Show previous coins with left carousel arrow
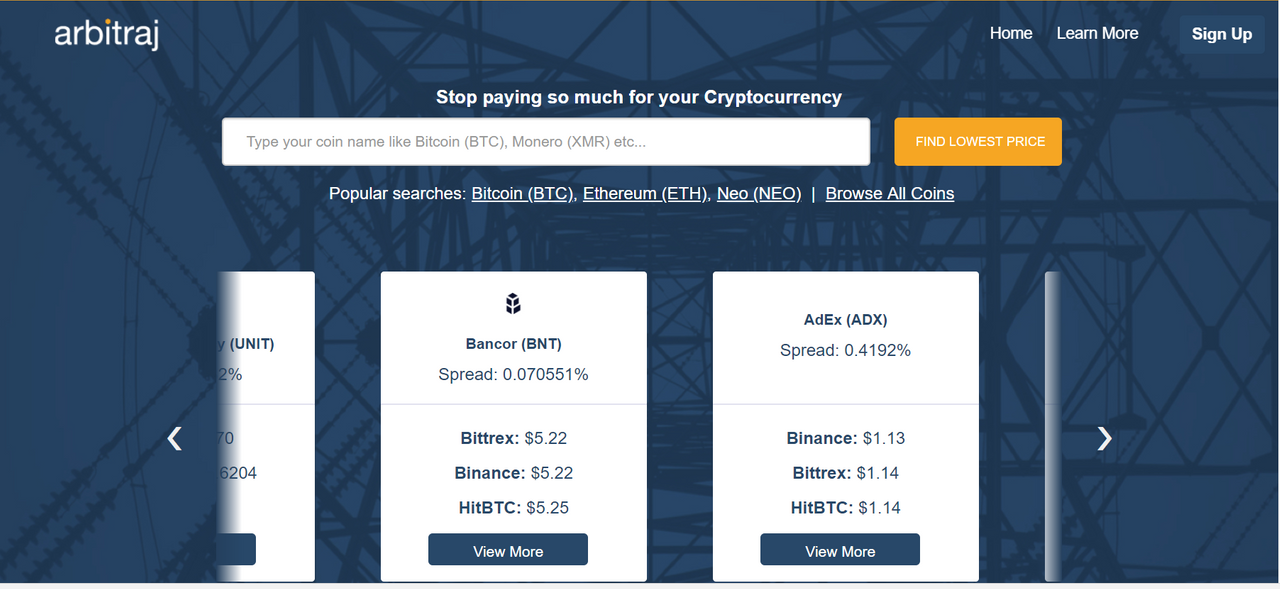Viewport: 1280px width, 589px height. pyautogui.click(x=175, y=438)
